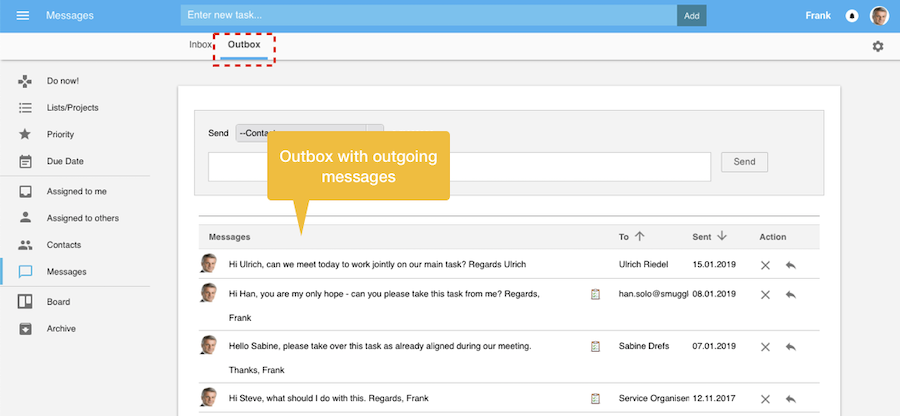This screenshot has width=900, height=416.
Task: Click the Send message button
Action: (x=744, y=162)
